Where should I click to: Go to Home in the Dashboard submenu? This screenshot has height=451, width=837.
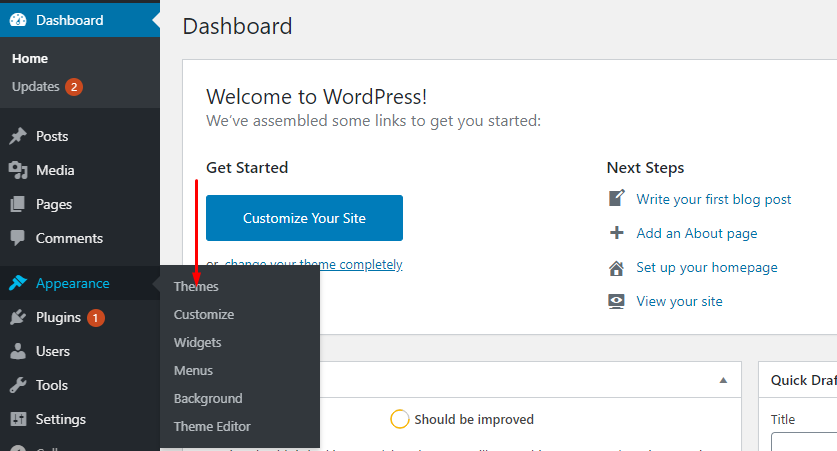(30, 59)
